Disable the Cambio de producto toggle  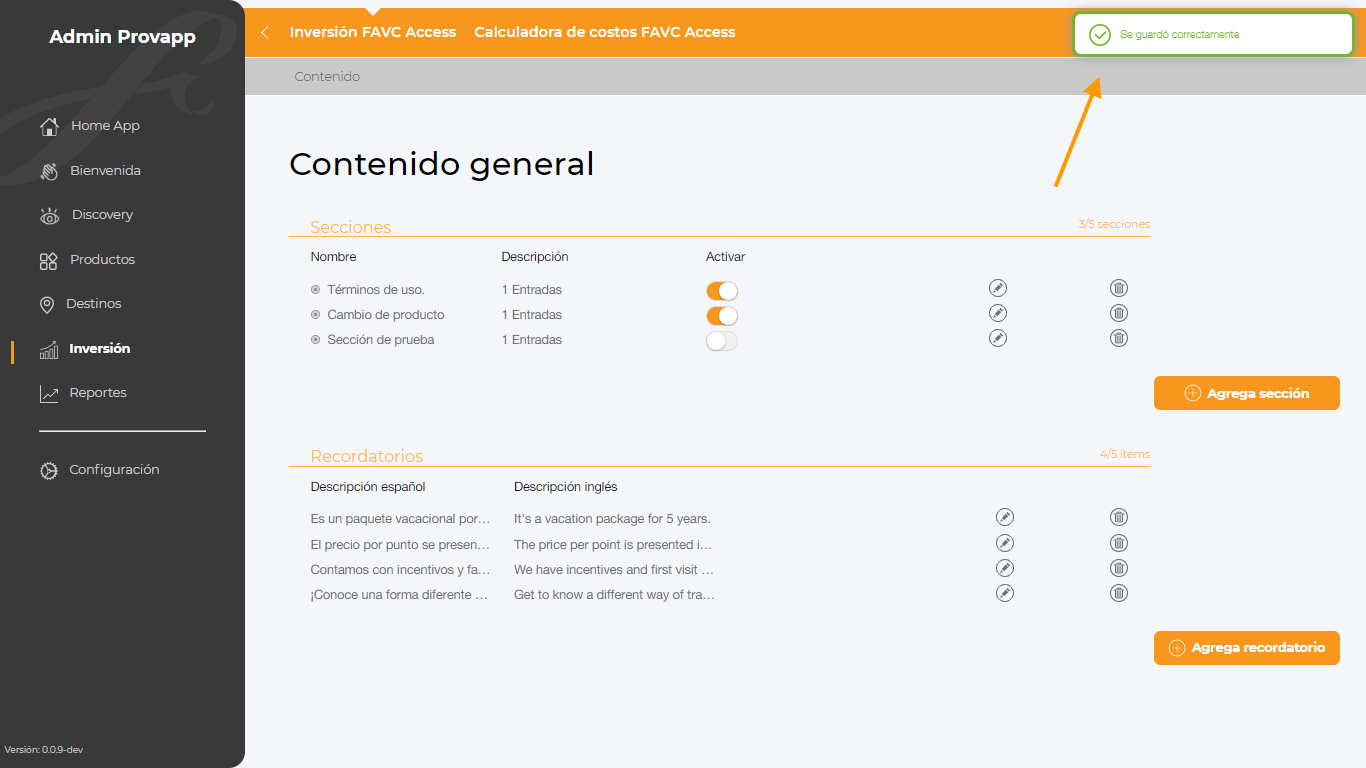coord(722,316)
